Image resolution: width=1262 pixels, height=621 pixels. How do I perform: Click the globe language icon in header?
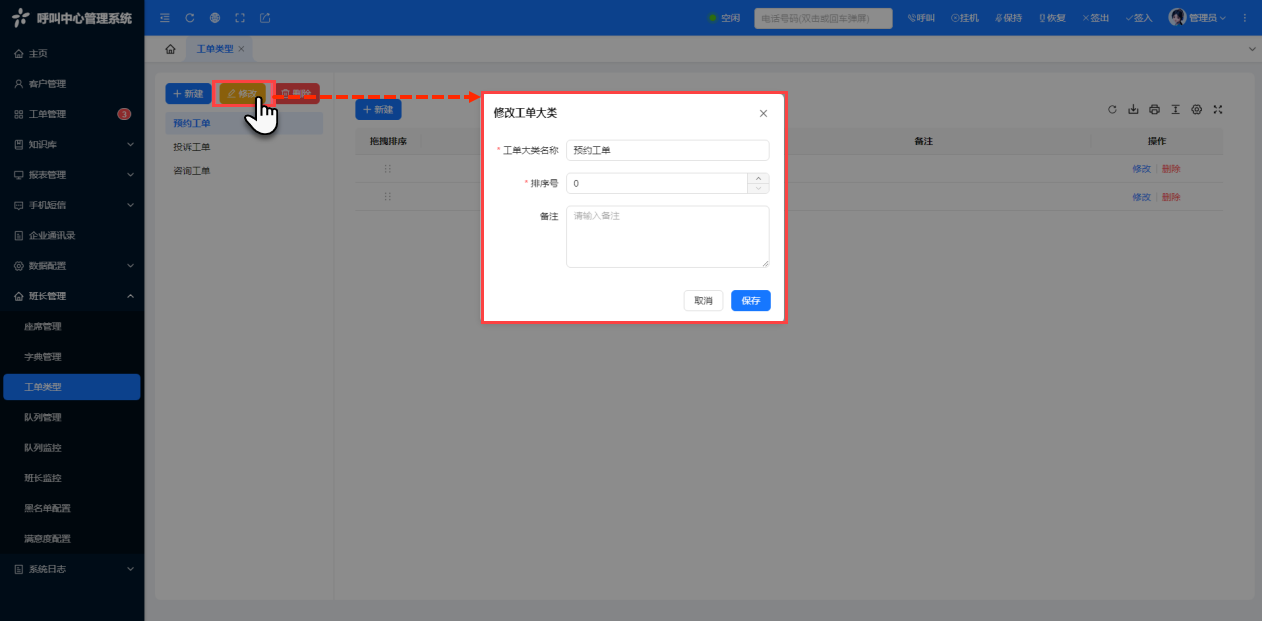click(x=215, y=18)
